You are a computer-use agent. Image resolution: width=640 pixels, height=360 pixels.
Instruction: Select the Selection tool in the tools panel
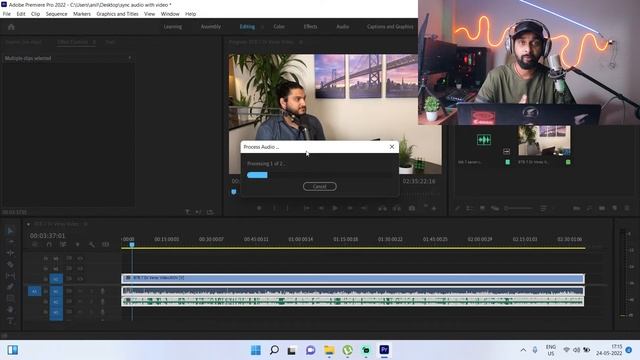[10, 231]
